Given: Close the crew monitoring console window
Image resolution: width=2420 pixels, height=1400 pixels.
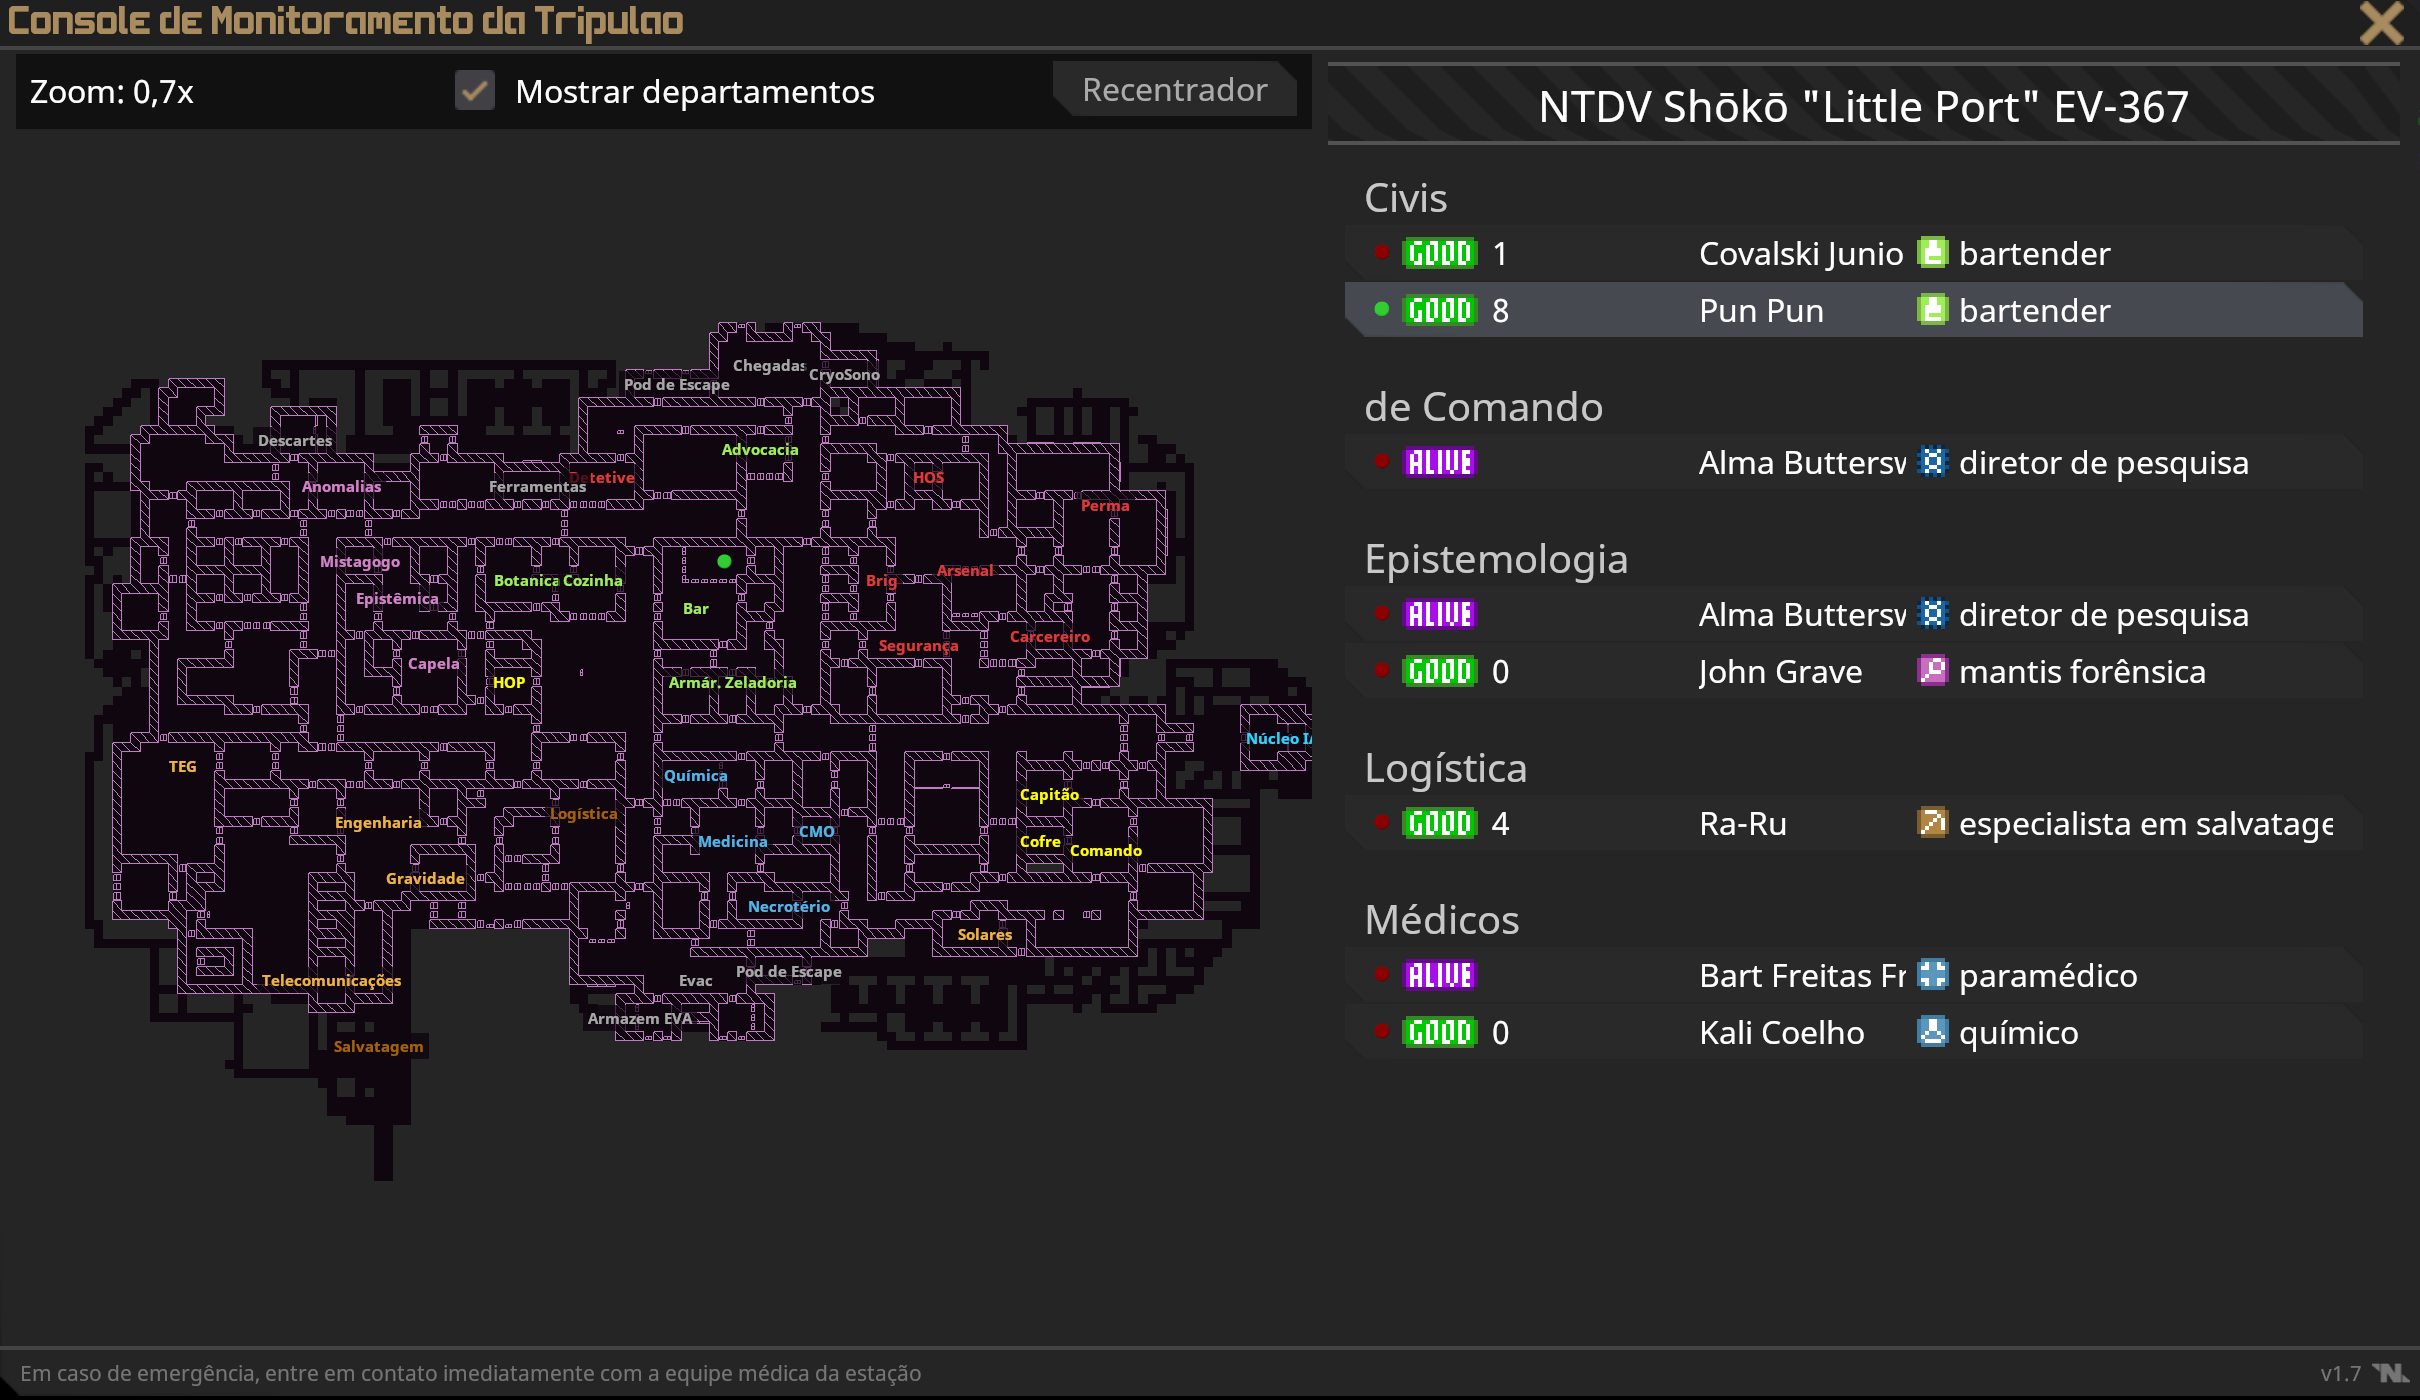Looking at the screenshot, I should pyautogui.click(x=2382, y=22).
